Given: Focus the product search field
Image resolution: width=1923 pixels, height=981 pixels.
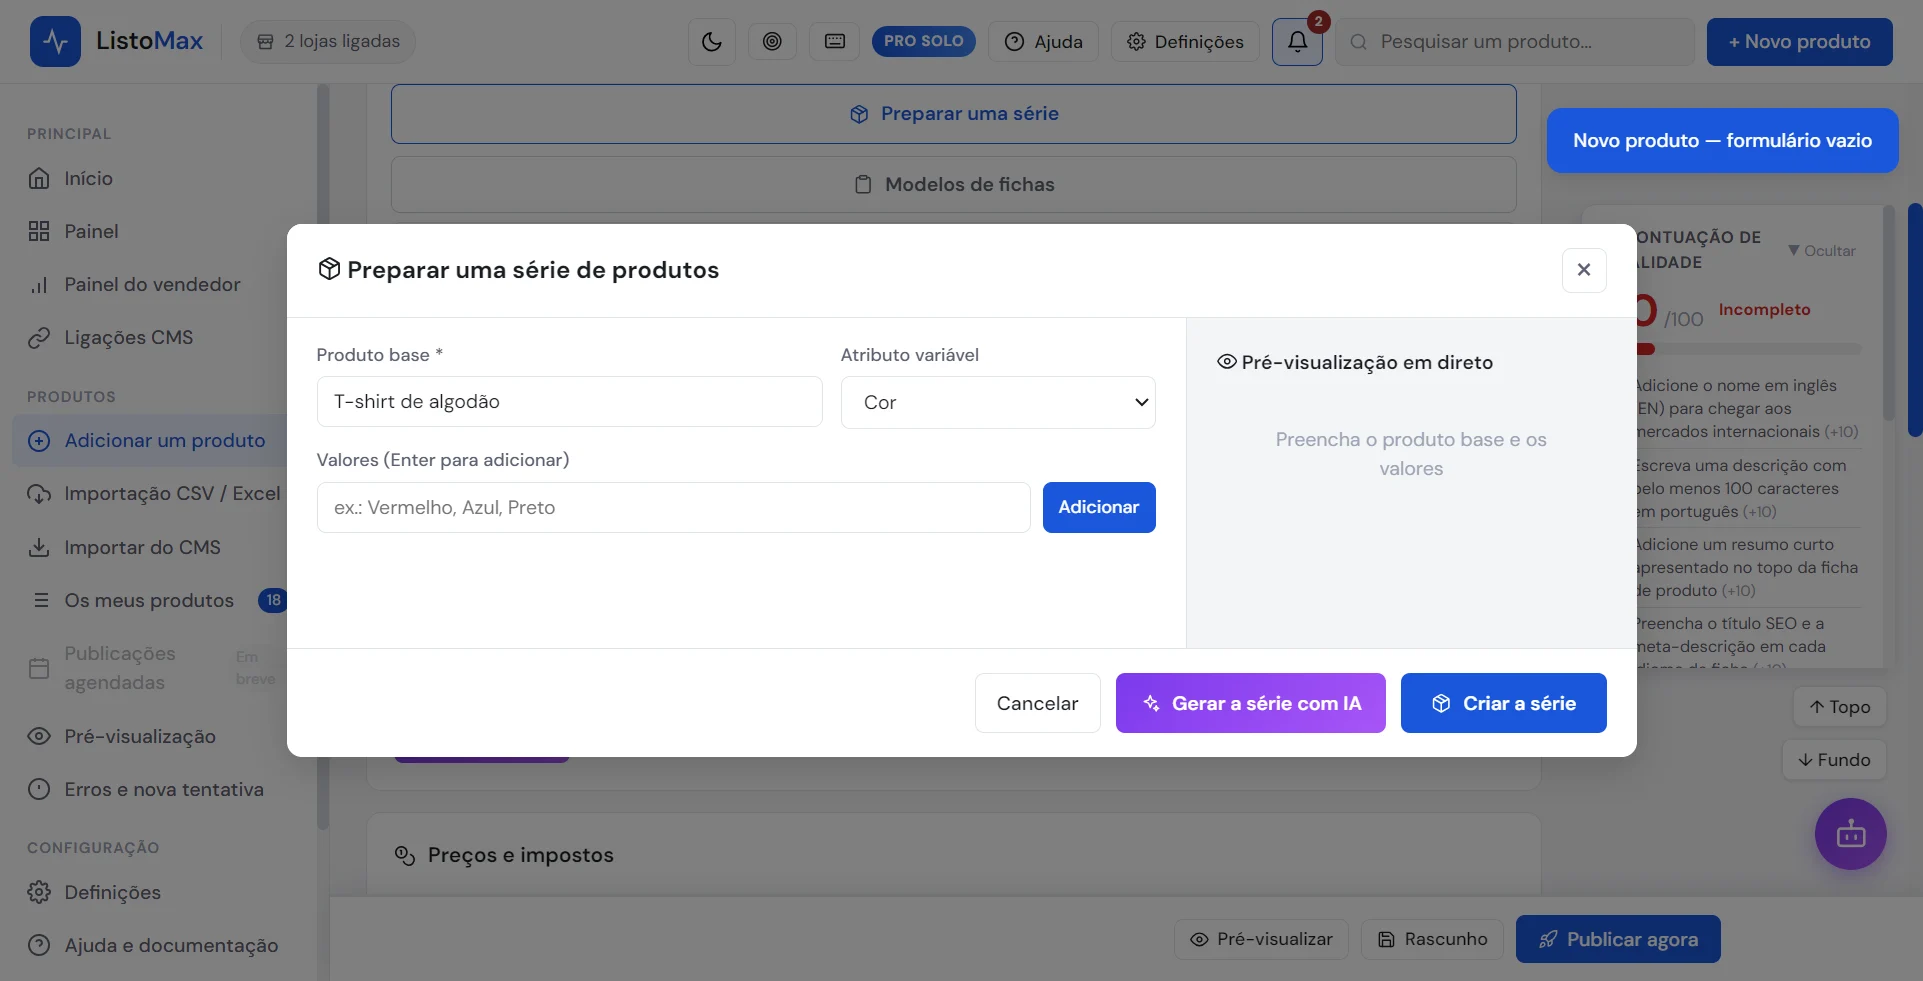Looking at the screenshot, I should 1515,42.
